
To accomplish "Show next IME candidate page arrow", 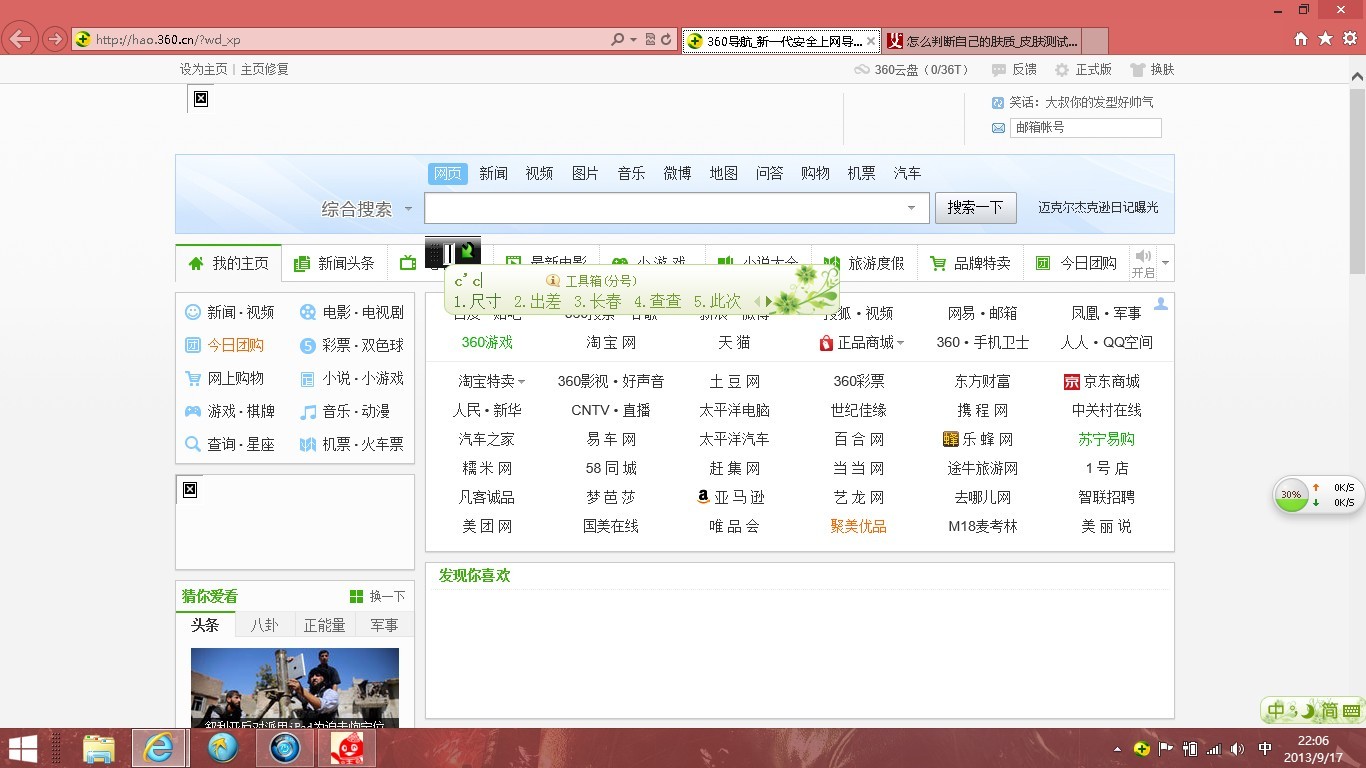I will 768,301.
